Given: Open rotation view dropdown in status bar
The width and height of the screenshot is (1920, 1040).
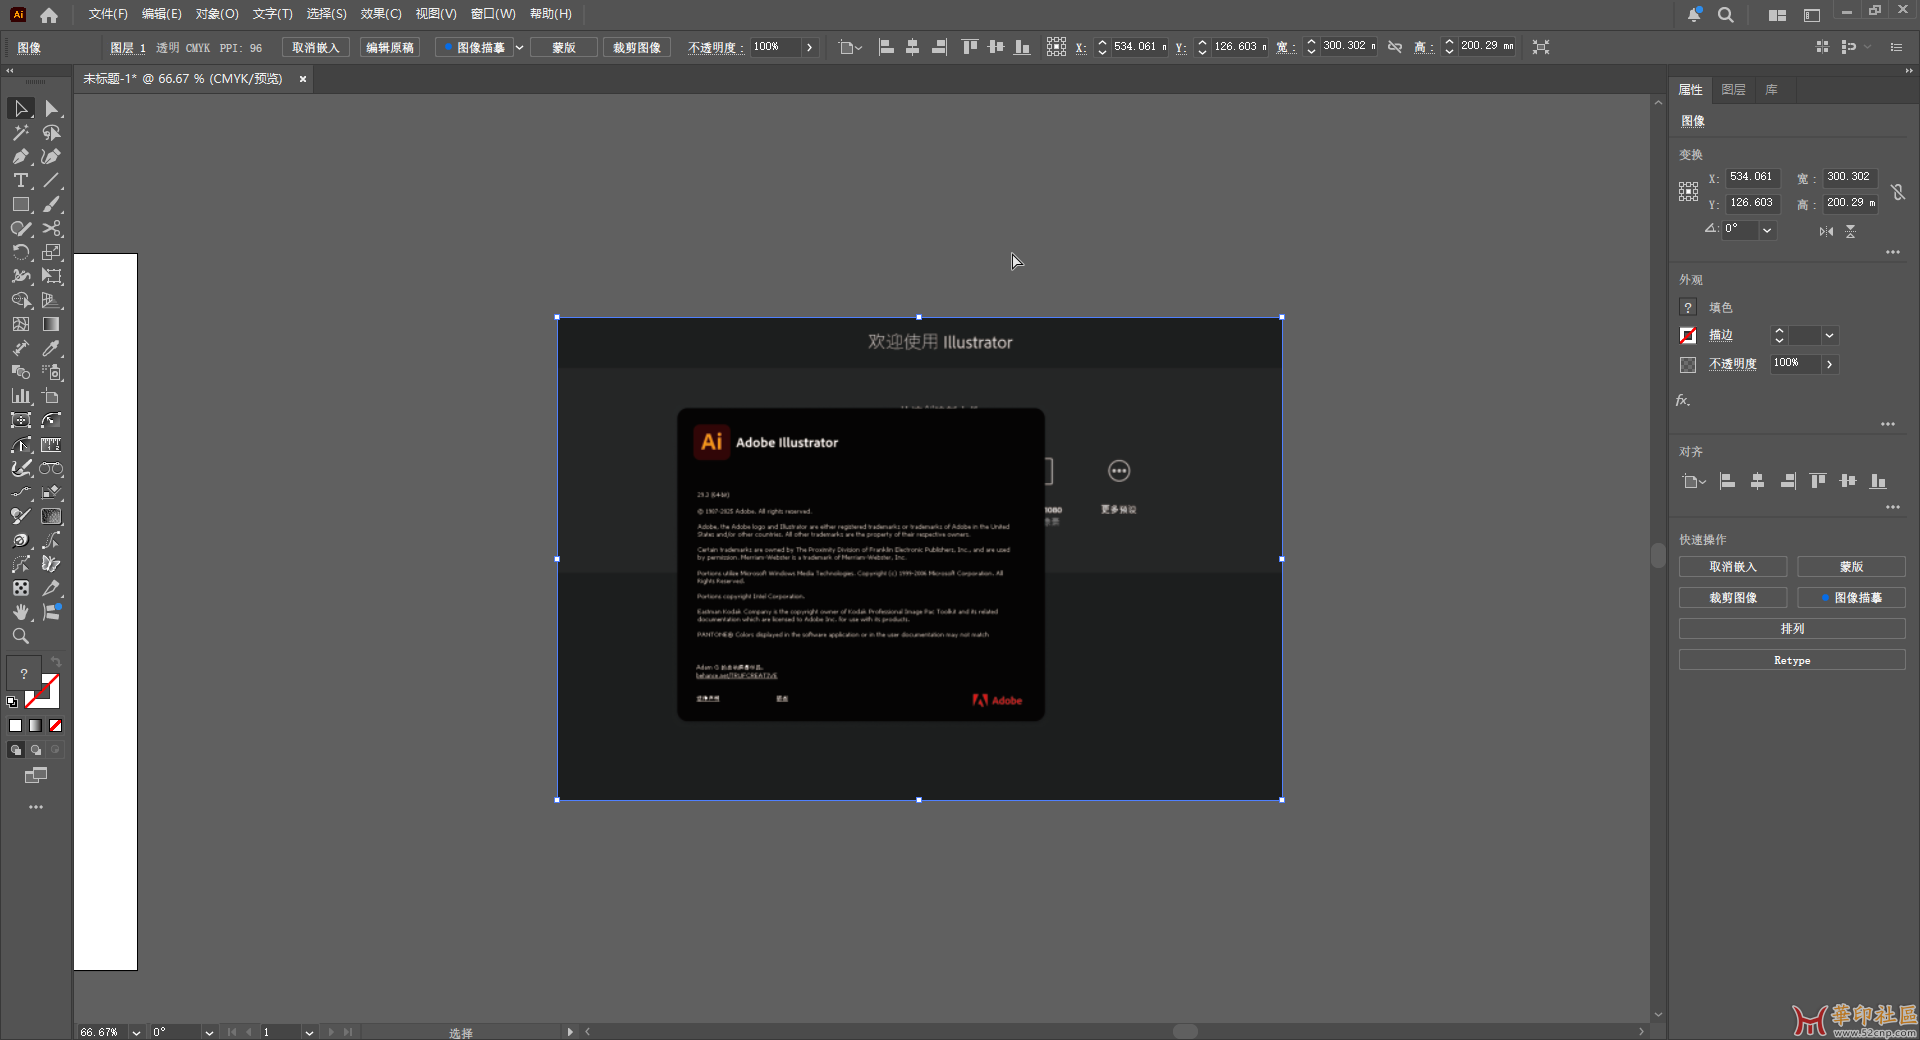Looking at the screenshot, I should (x=209, y=1032).
